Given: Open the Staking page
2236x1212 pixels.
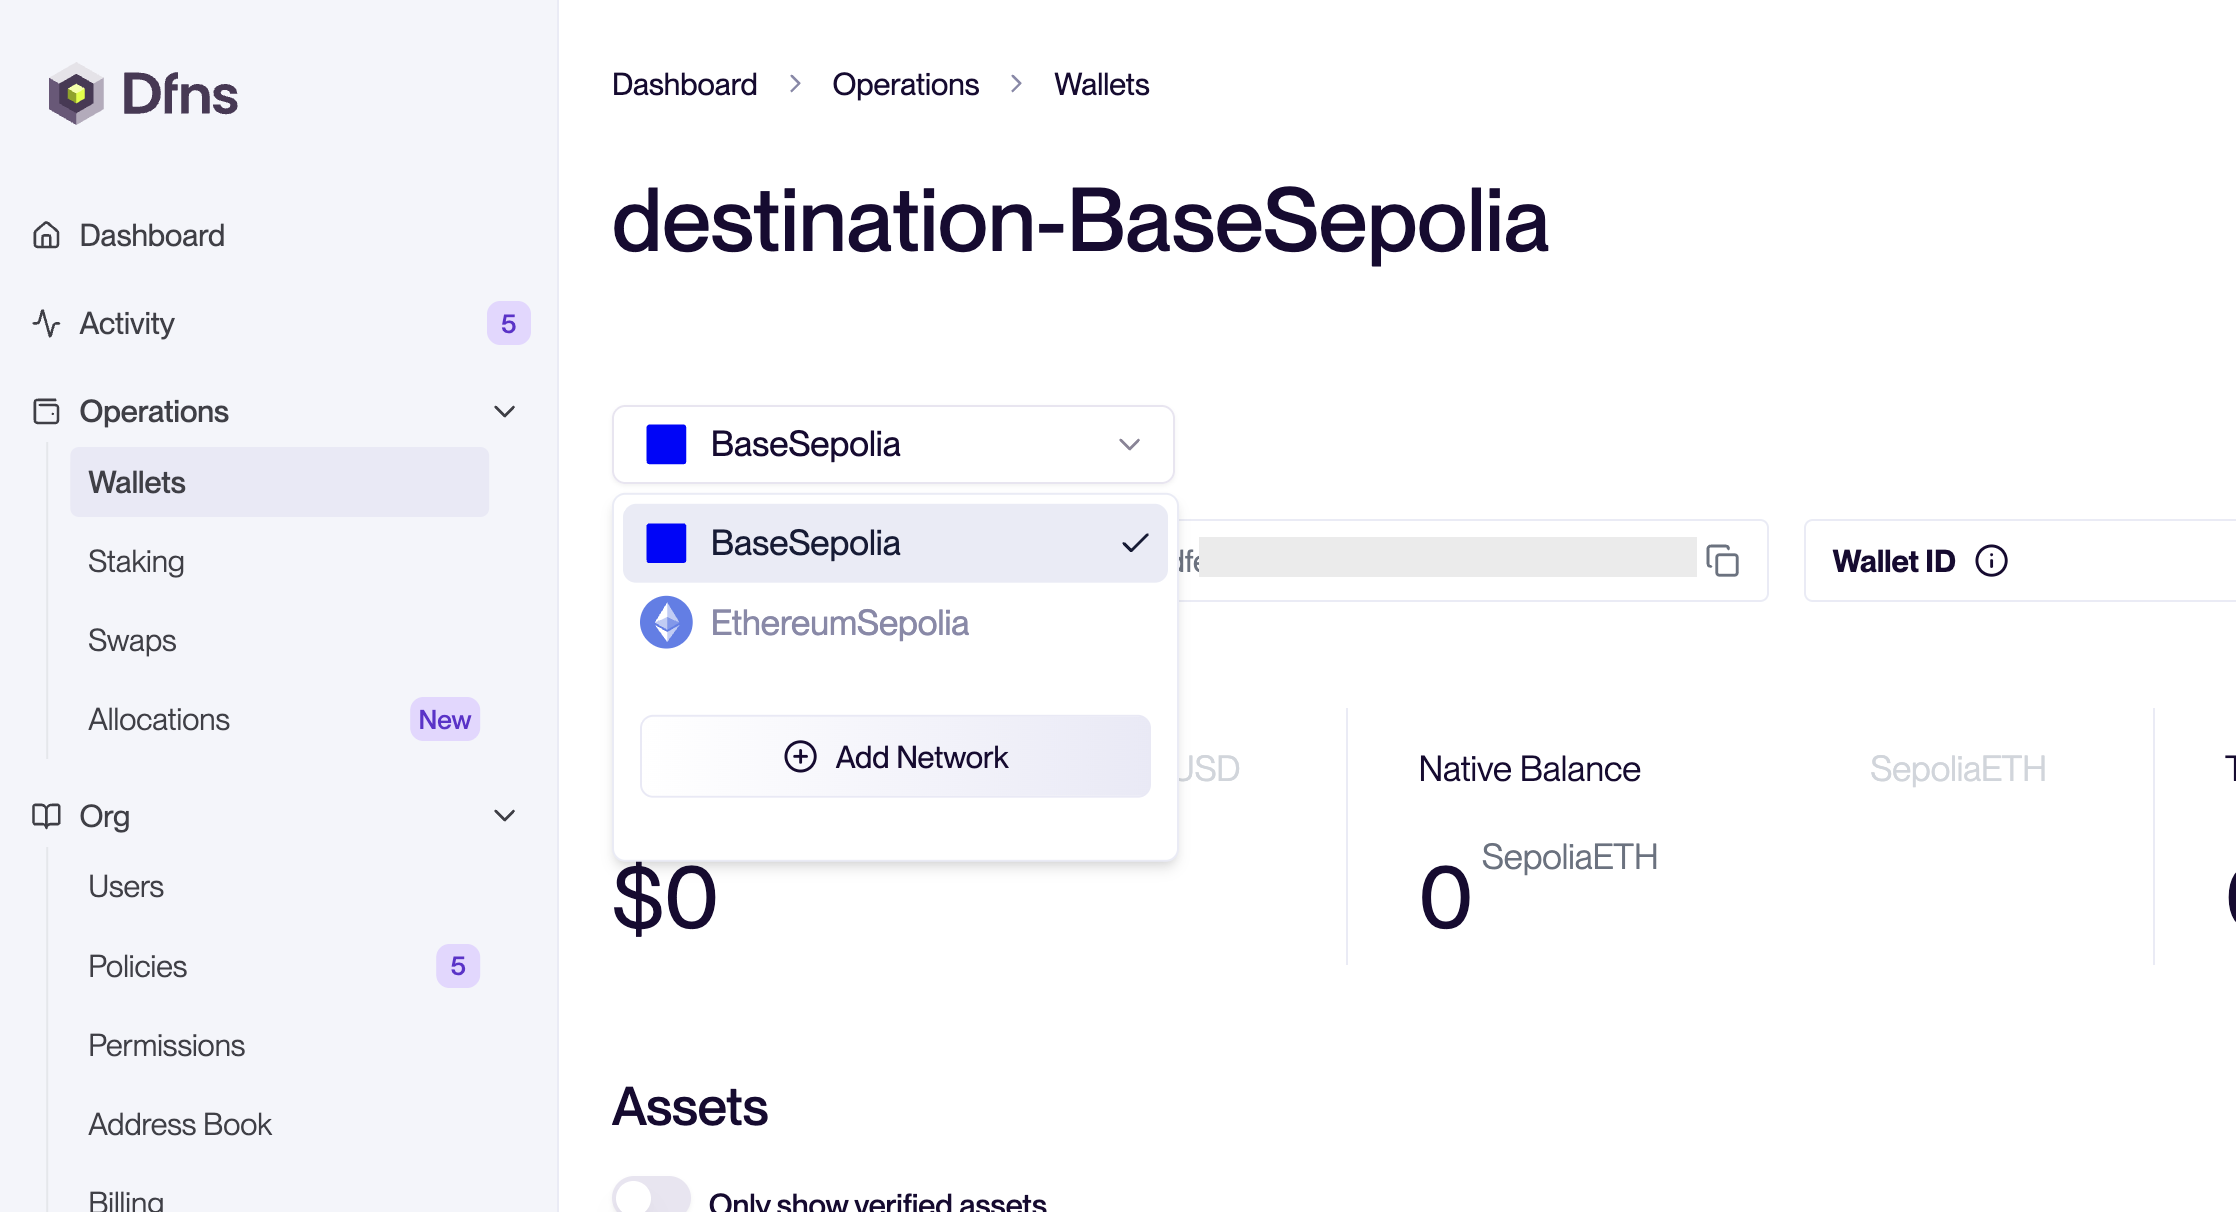Looking at the screenshot, I should 136,561.
